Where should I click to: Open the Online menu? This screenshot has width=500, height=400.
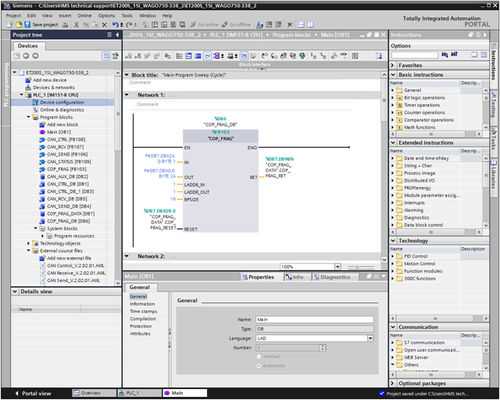84,15
